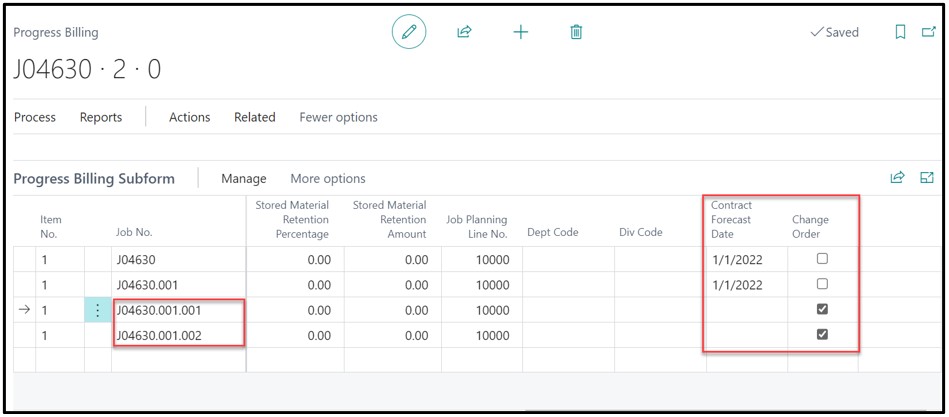
Task: Click Fewer options link
Action: (338, 117)
